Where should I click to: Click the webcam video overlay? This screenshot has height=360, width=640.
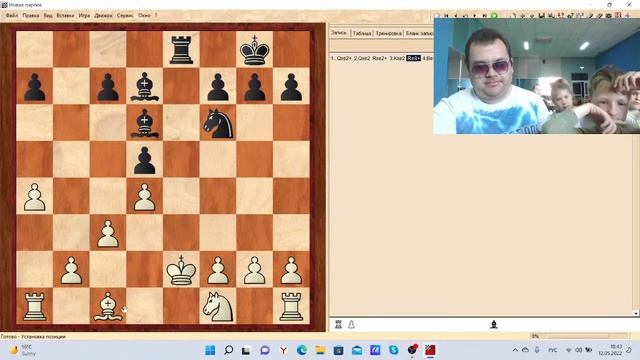[x=537, y=76]
